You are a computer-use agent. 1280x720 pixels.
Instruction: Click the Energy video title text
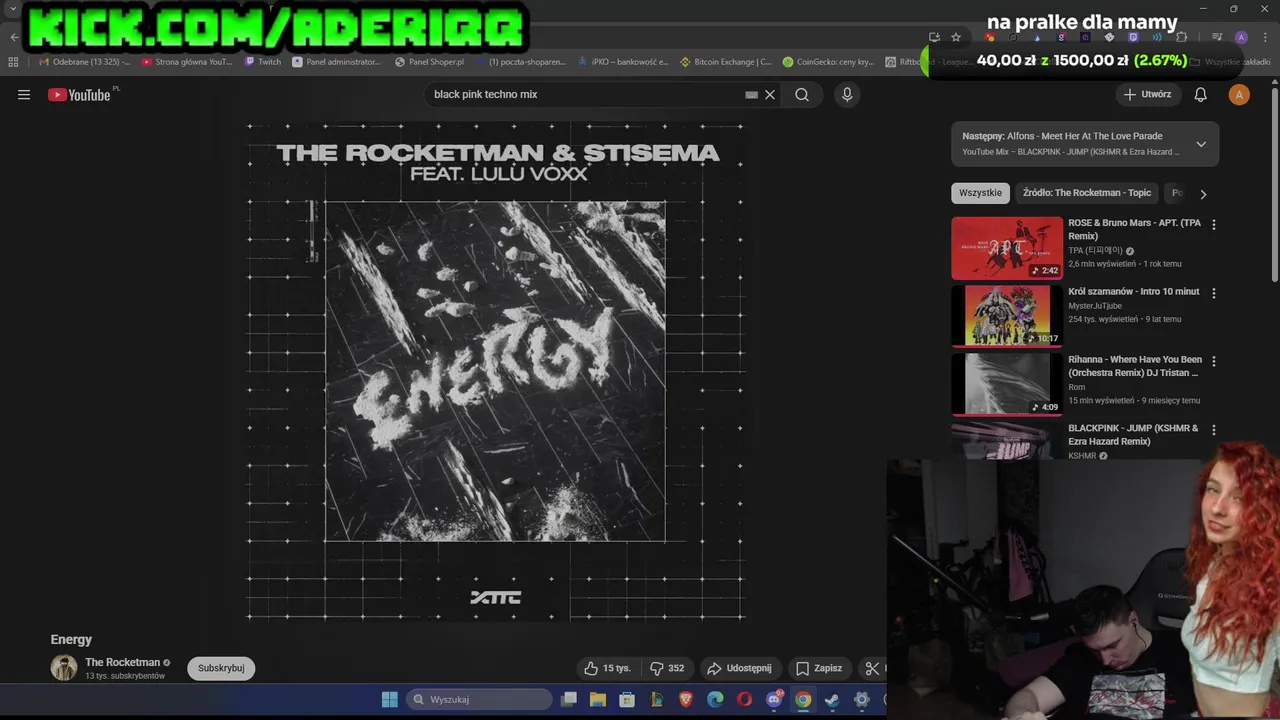(71, 640)
